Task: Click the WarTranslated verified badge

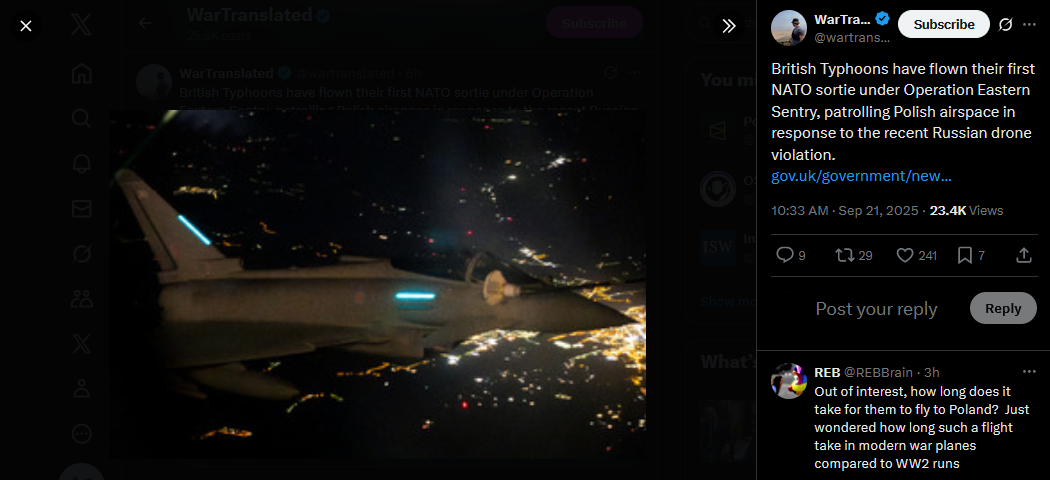Action: (x=883, y=19)
